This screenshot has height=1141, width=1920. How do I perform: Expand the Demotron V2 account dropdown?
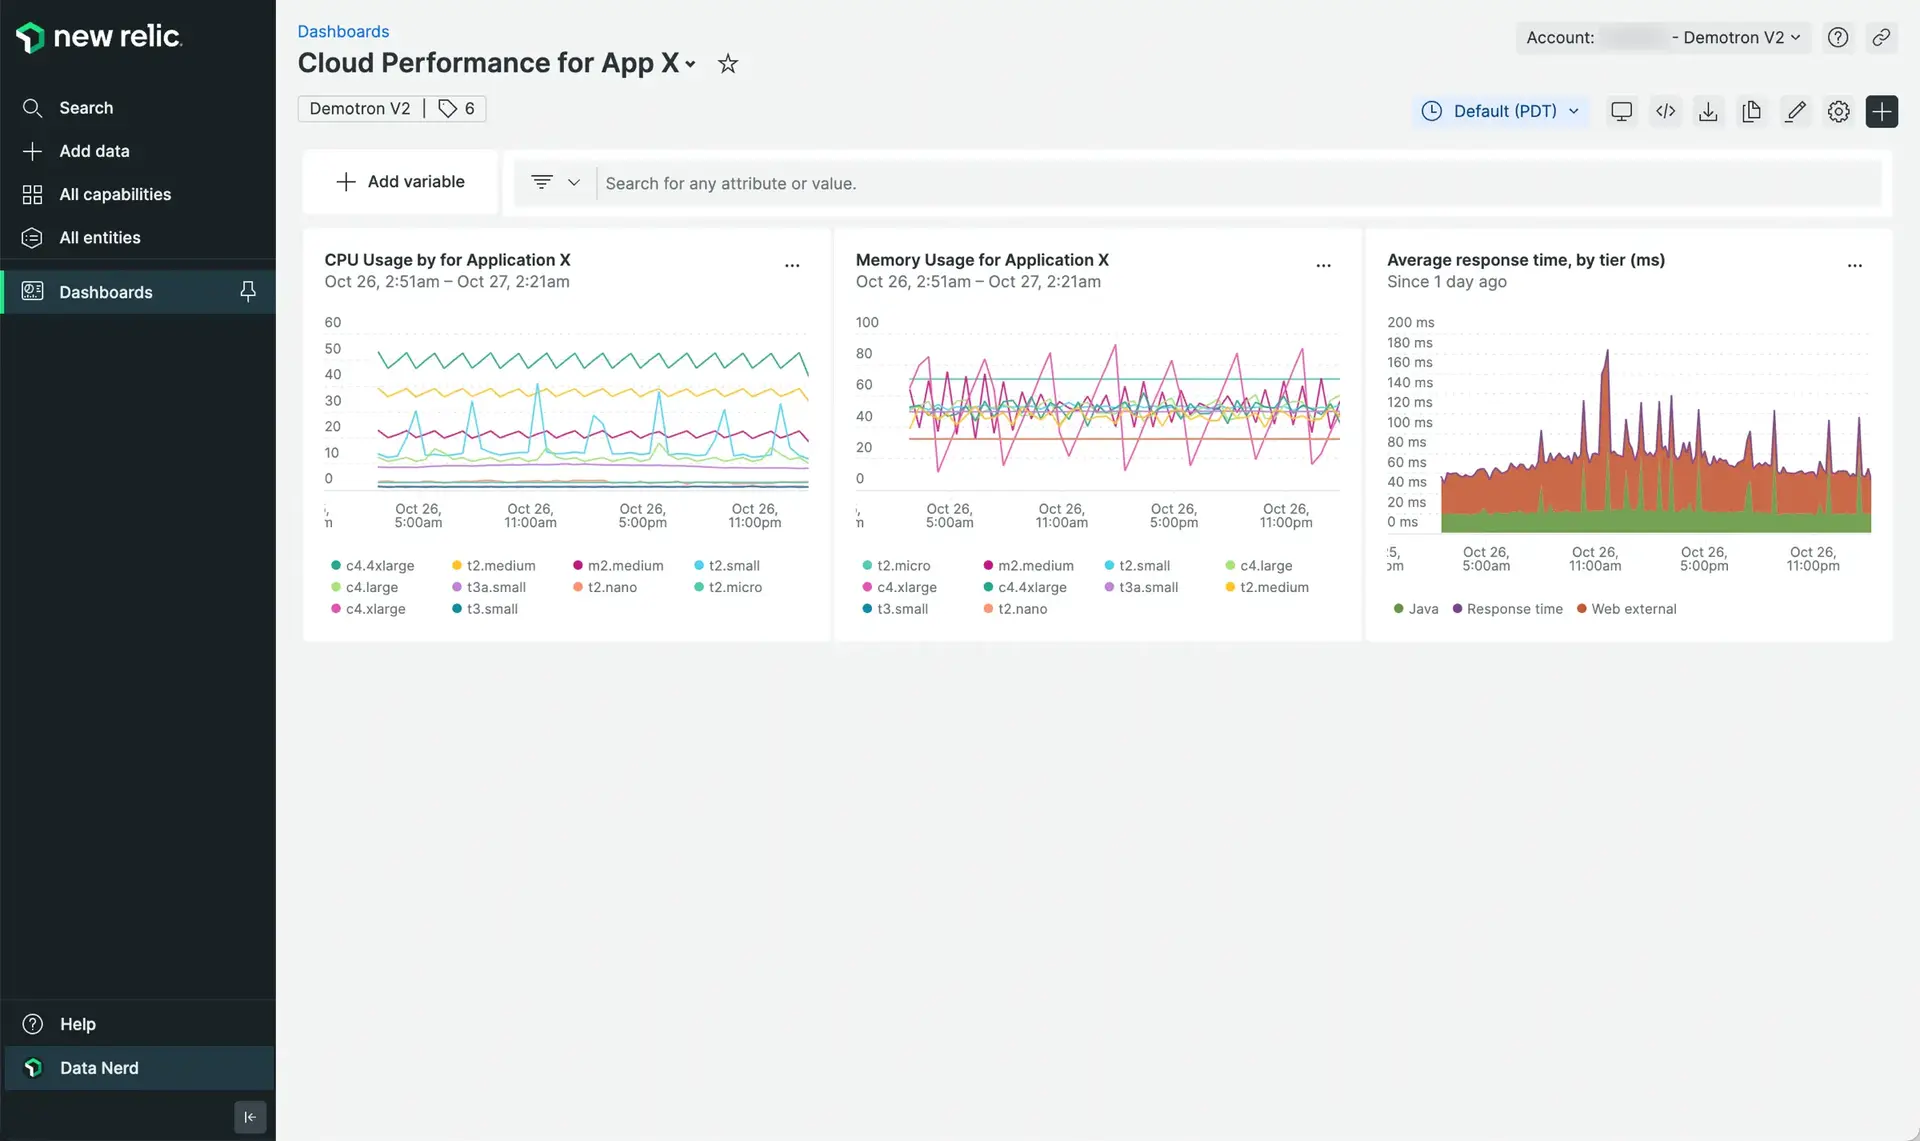click(x=1740, y=37)
